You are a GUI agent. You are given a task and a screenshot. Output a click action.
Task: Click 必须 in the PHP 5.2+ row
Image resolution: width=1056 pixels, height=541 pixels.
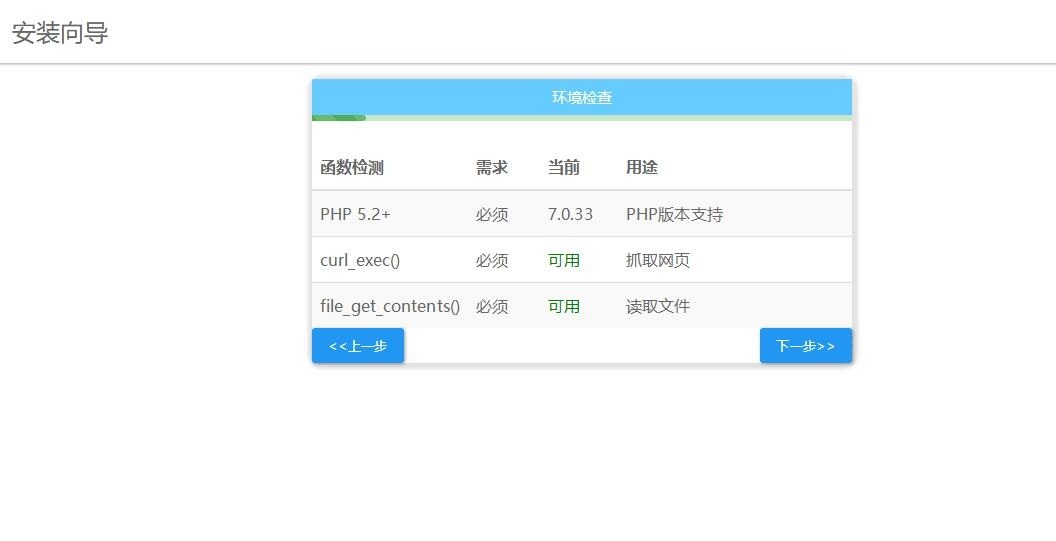[492, 214]
